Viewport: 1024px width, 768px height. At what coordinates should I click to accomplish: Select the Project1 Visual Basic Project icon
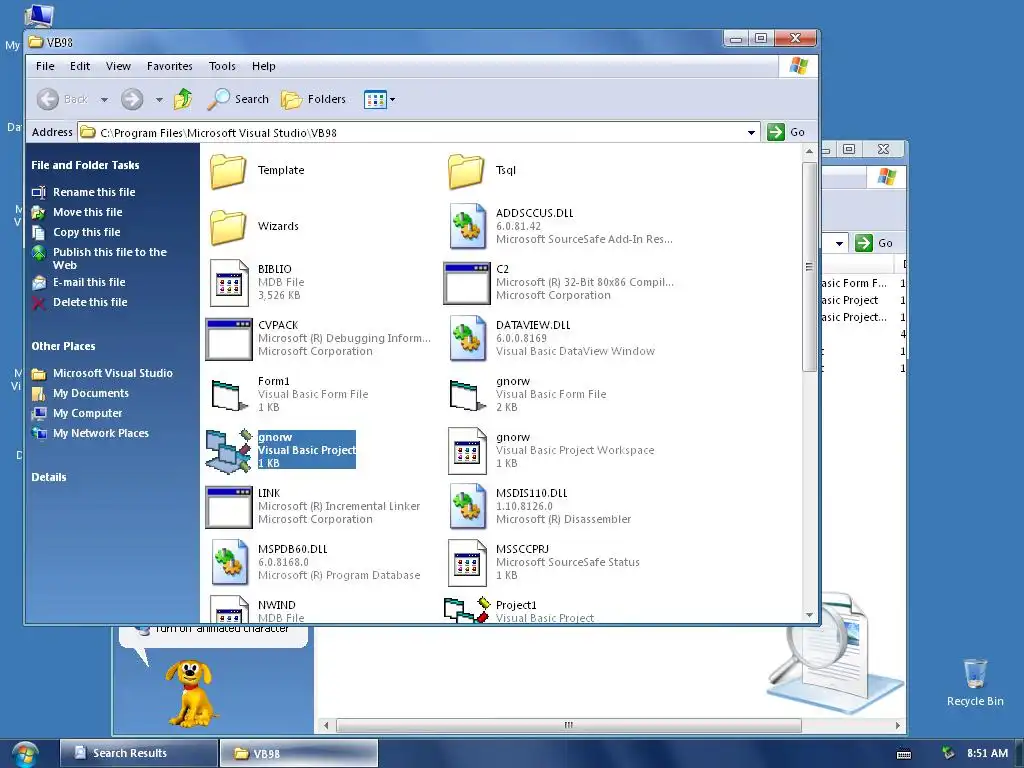coord(466,610)
